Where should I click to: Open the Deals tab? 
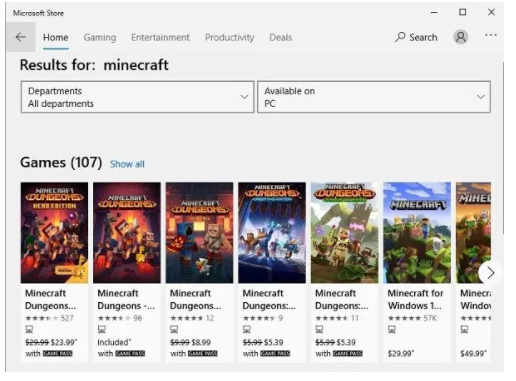(281, 37)
